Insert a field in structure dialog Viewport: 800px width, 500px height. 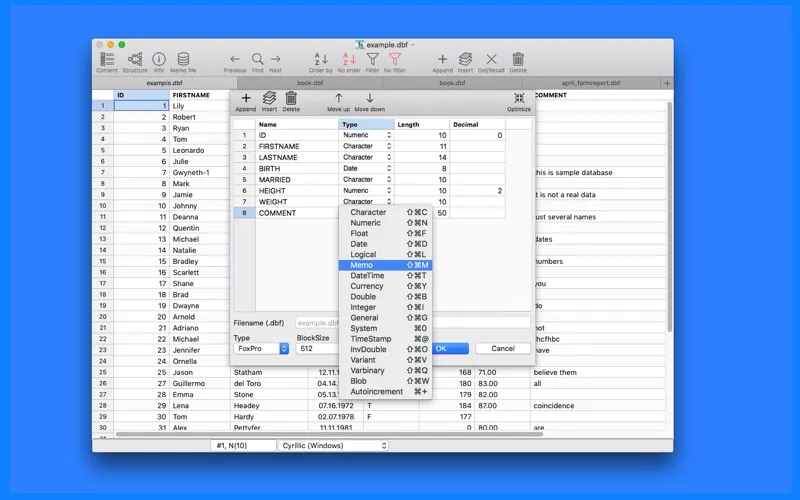point(269,98)
